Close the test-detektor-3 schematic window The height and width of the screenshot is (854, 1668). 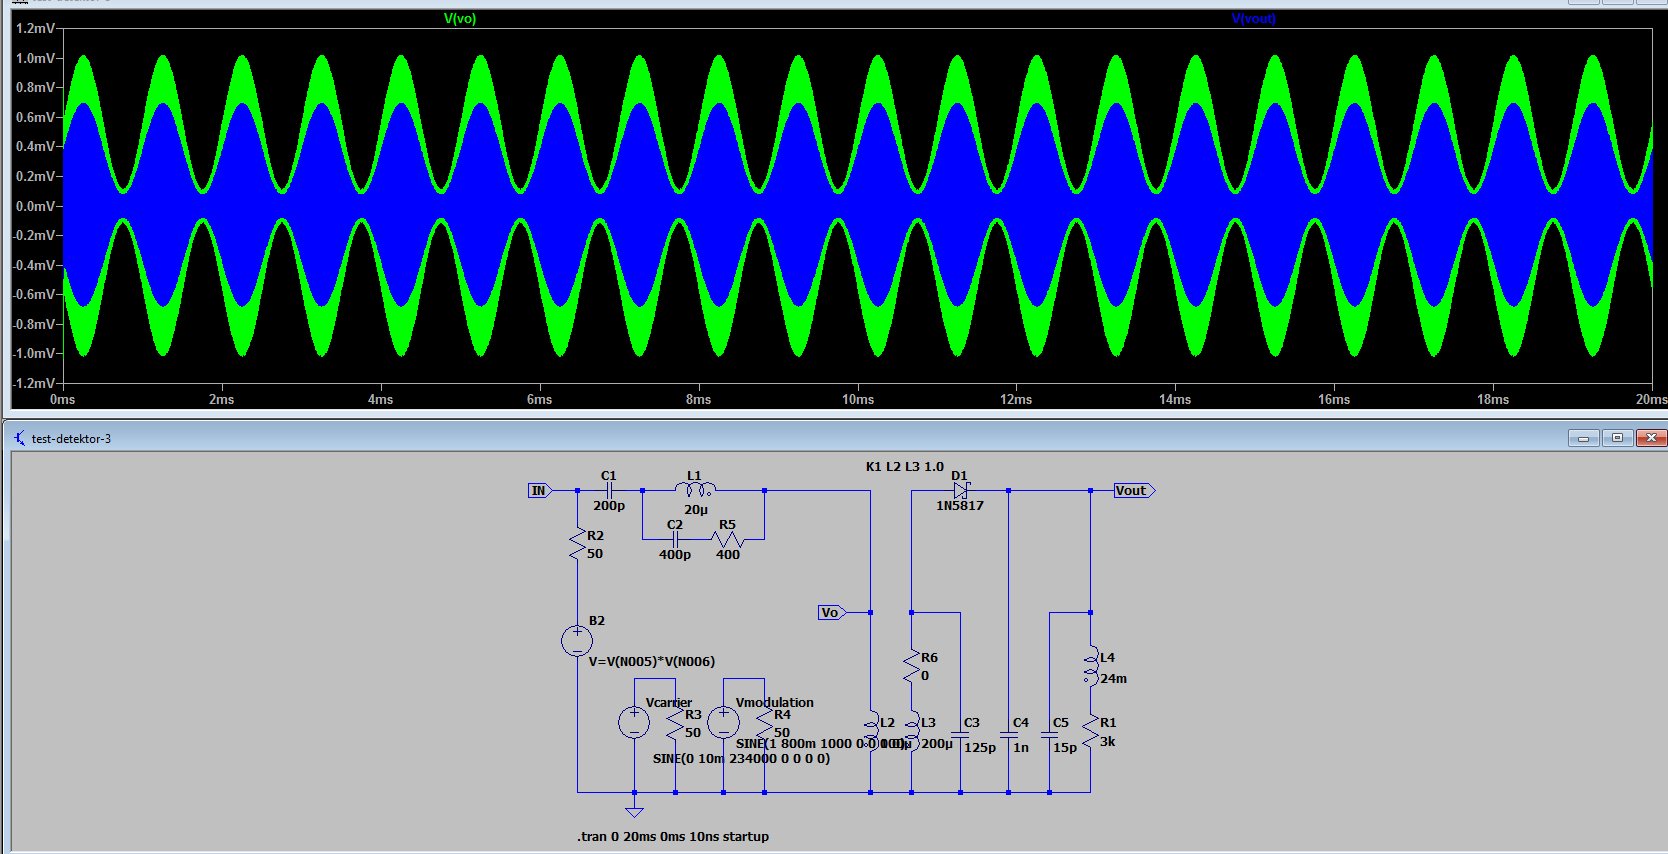click(x=1651, y=438)
